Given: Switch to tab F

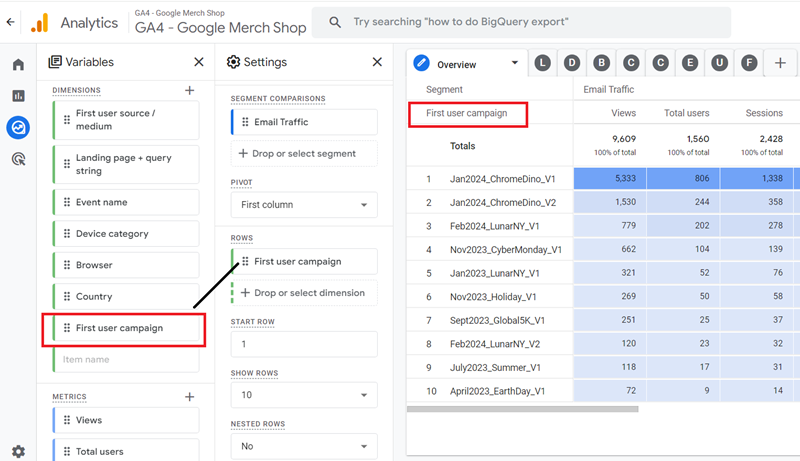Looking at the screenshot, I should [x=749, y=63].
